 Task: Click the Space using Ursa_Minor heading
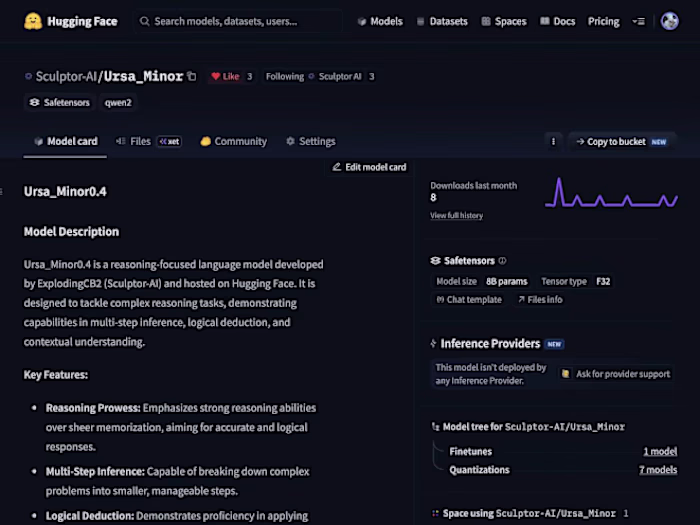pos(529,513)
